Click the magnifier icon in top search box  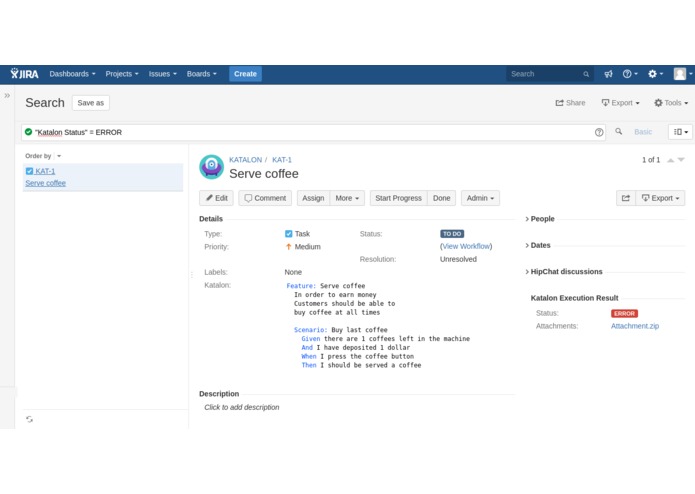pos(586,74)
